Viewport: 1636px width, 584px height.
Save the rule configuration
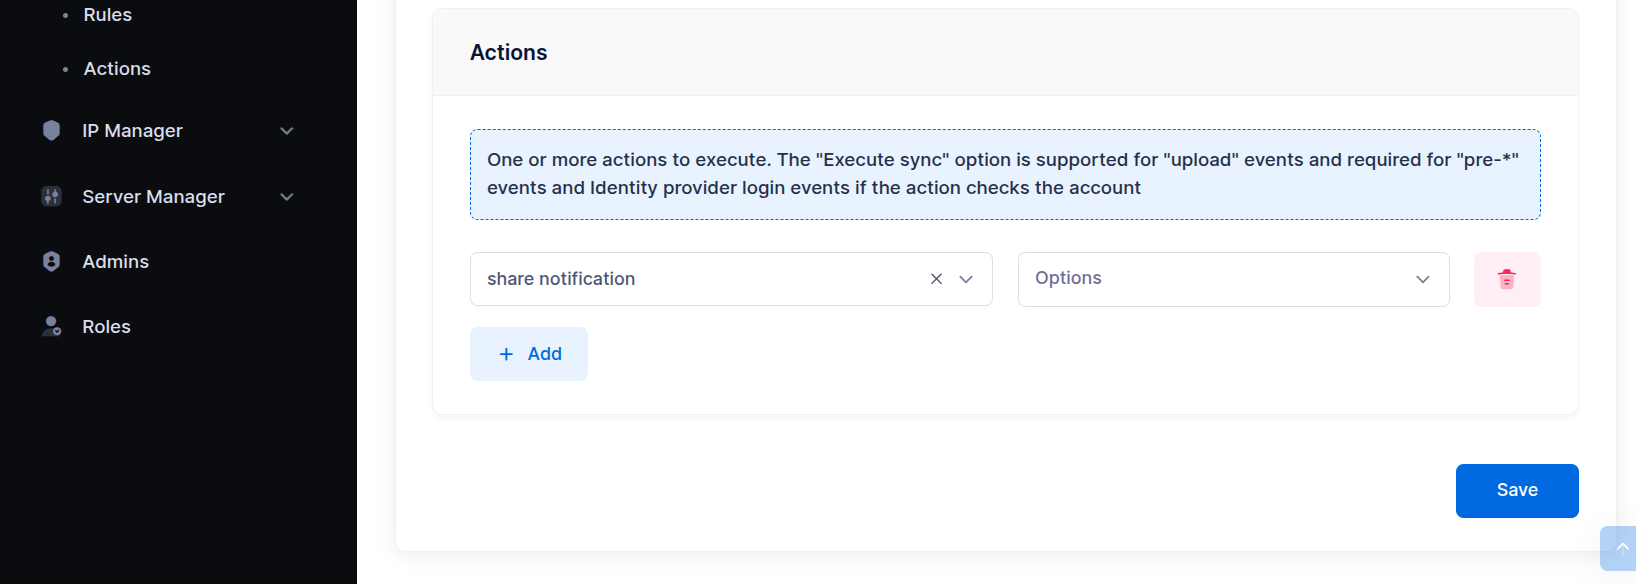point(1516,490)
